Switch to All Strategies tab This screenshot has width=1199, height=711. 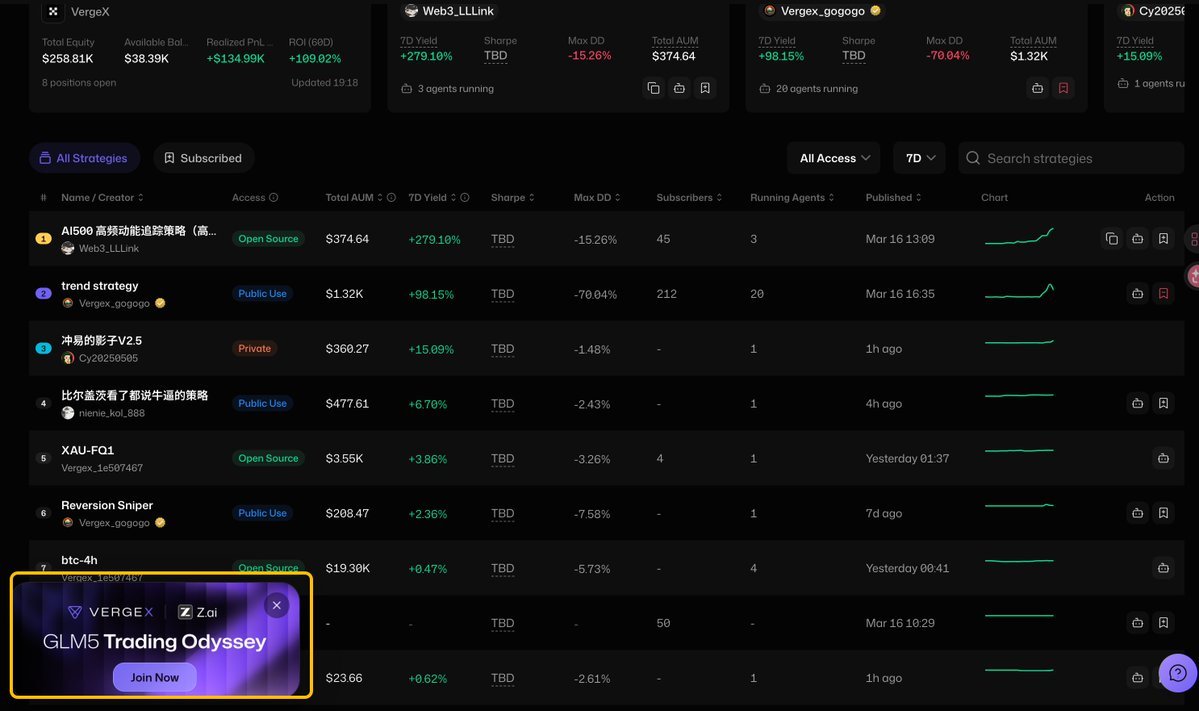(x=83, y=158)
